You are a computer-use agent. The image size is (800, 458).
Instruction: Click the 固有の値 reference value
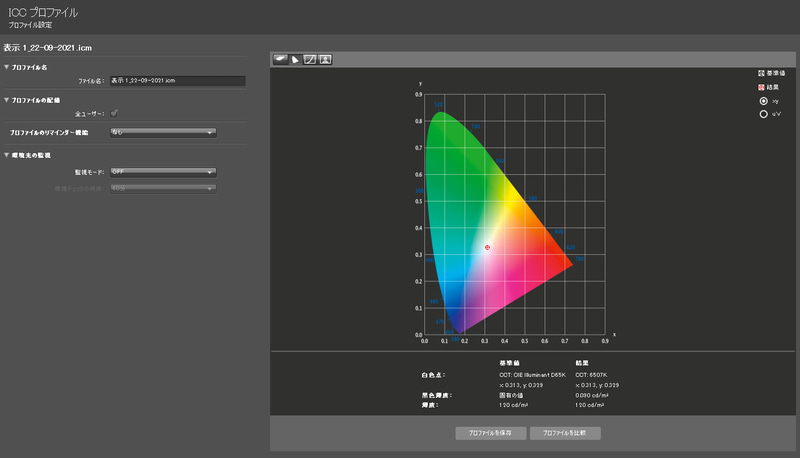coord(511,395)
